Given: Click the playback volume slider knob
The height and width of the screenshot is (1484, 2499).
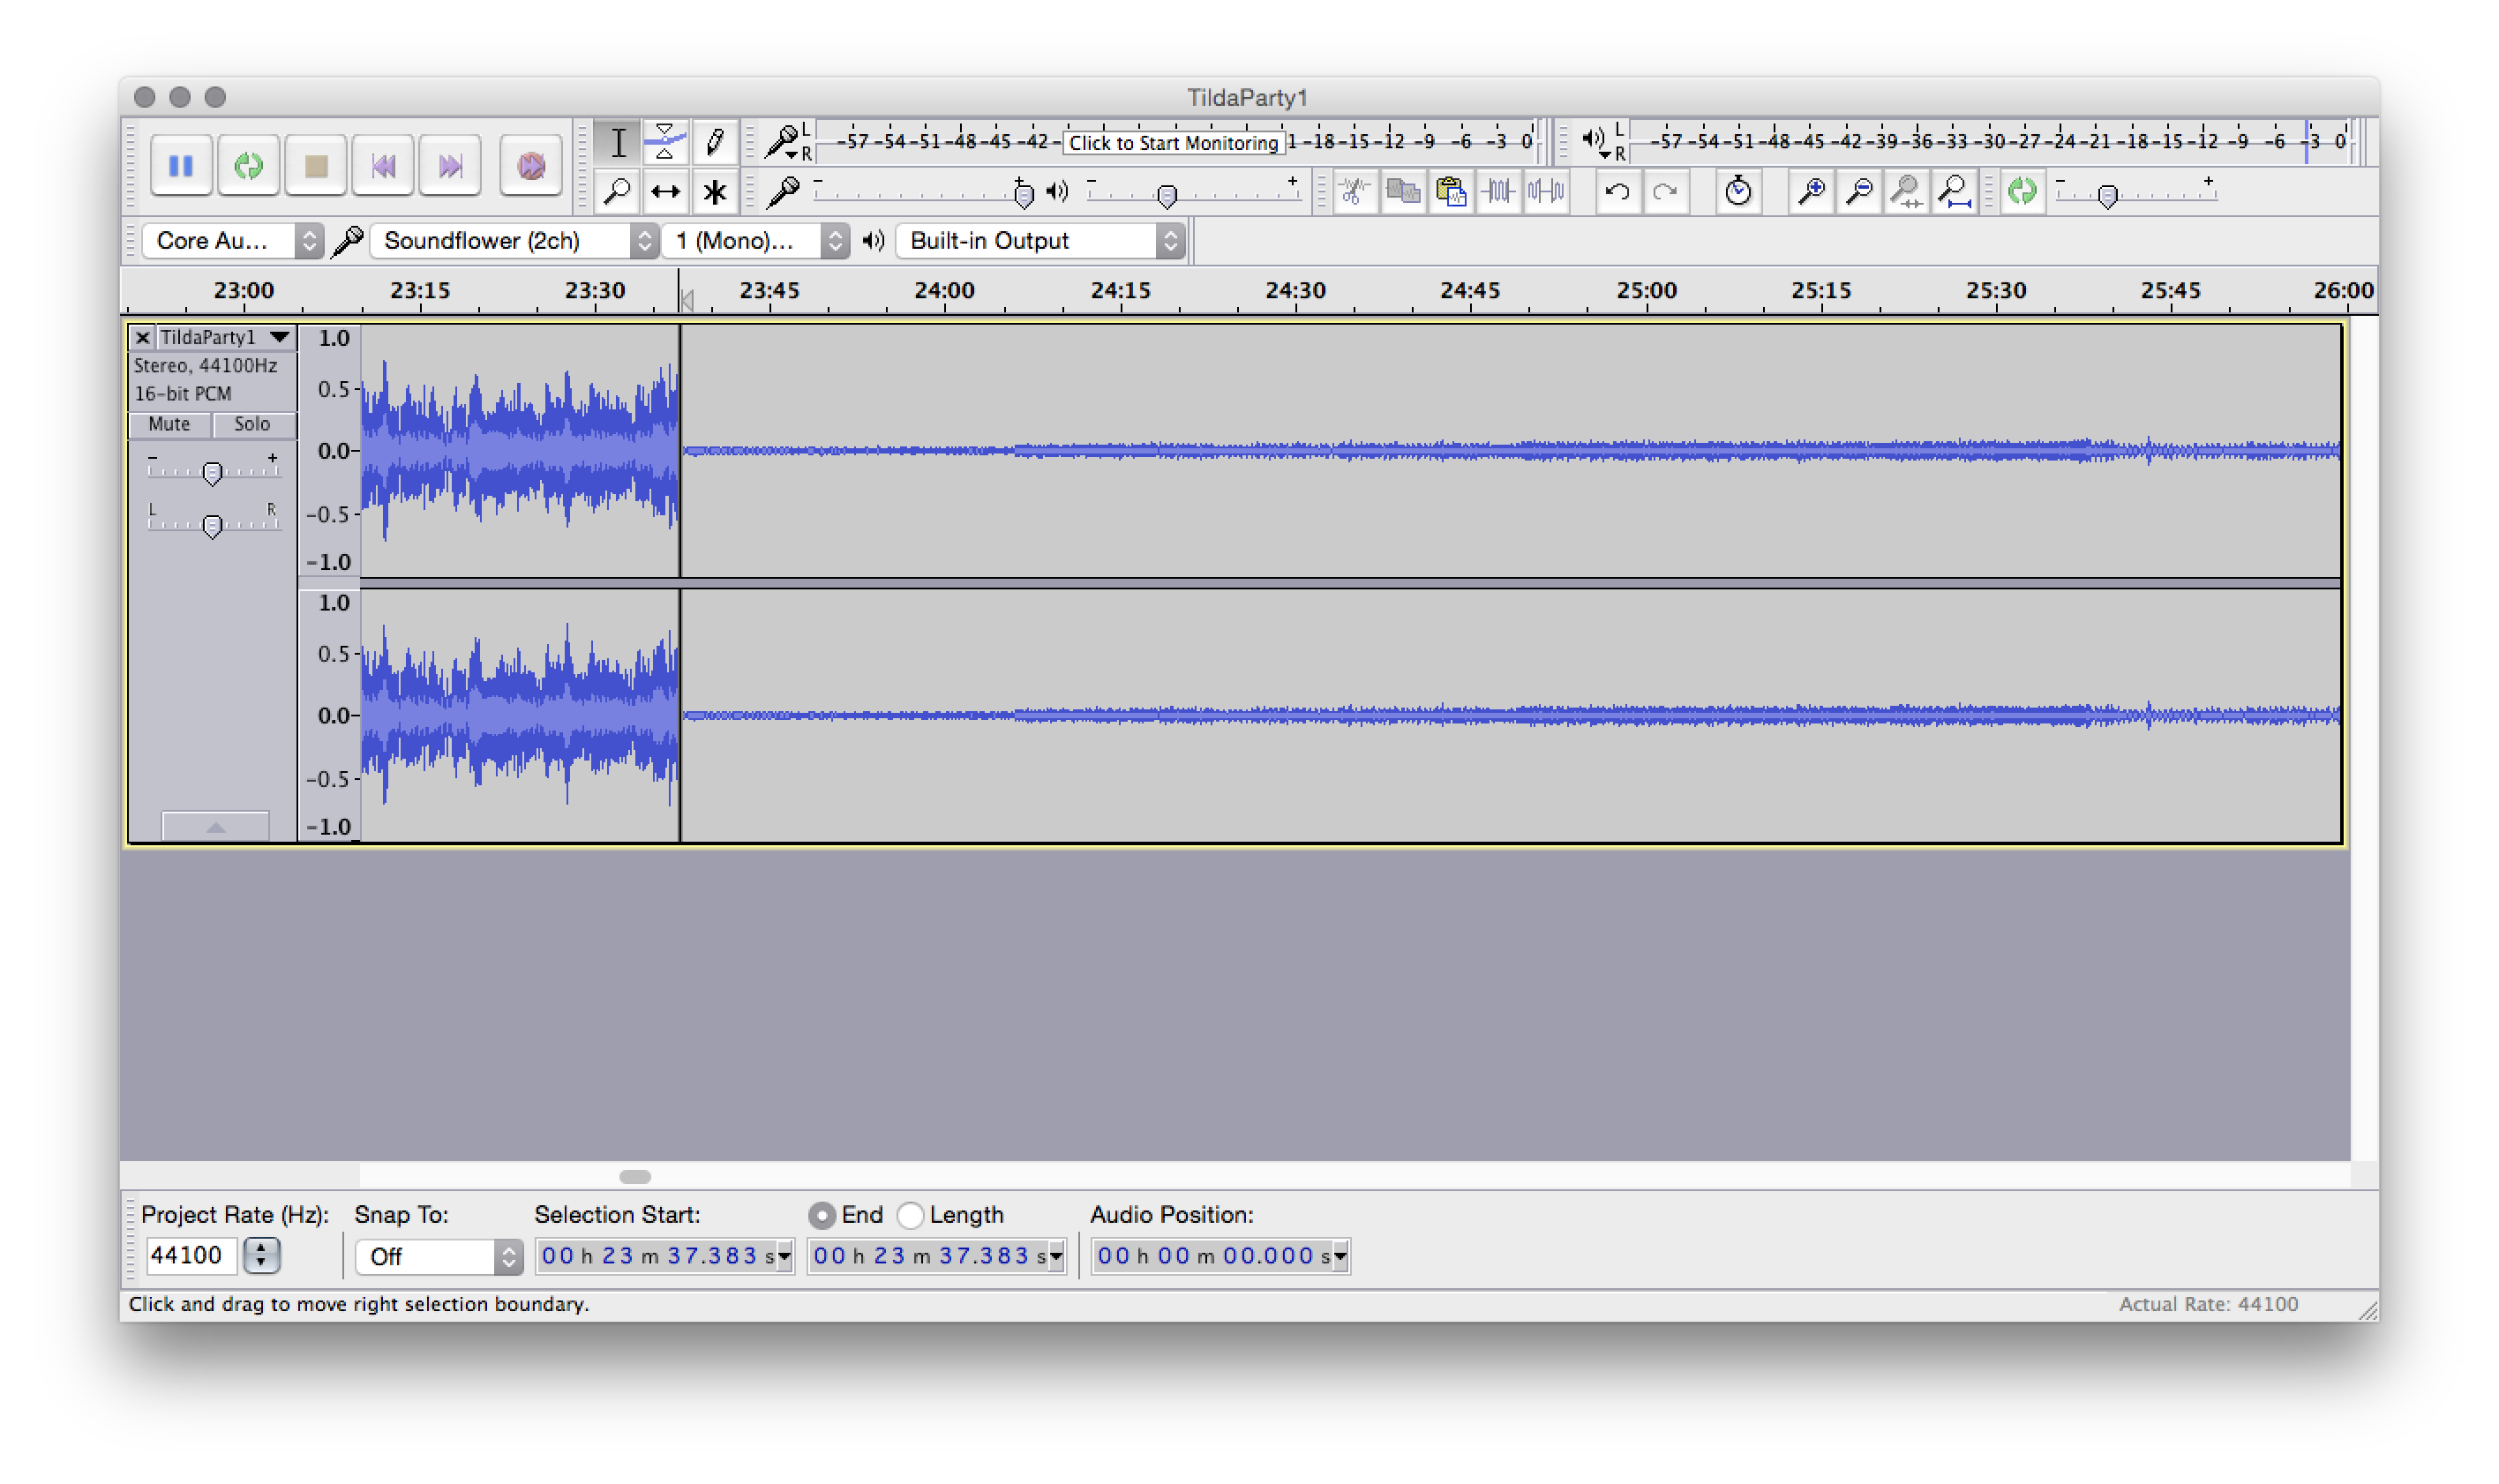Looking at the screenshot, I should pos(1167,195).
